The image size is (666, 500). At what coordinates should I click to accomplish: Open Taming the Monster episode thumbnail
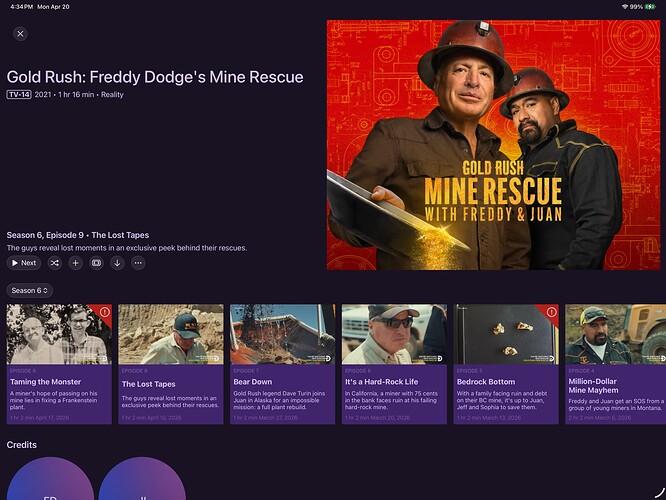[59, 334]
